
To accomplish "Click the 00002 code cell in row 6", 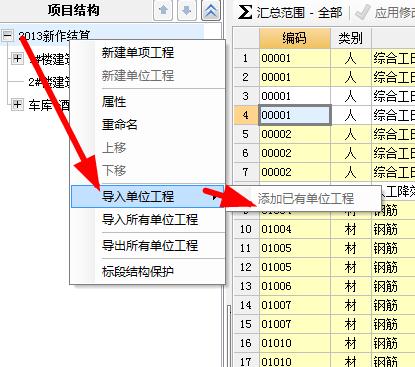I will click(295, 153).
